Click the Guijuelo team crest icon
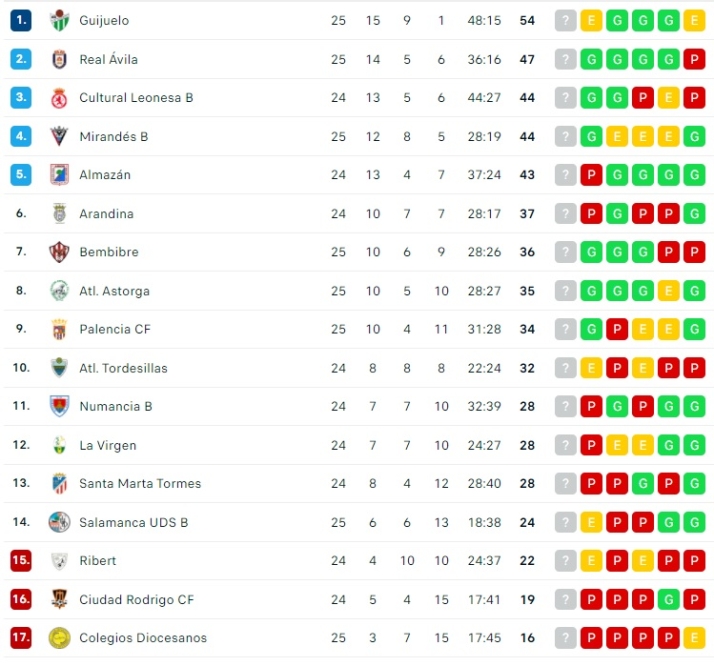This screenshot has height=666, width=714. 59,20
